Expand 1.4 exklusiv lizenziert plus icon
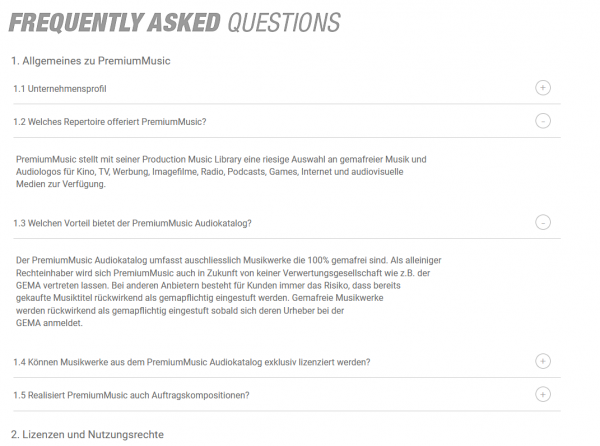 [x=543, y=361]
